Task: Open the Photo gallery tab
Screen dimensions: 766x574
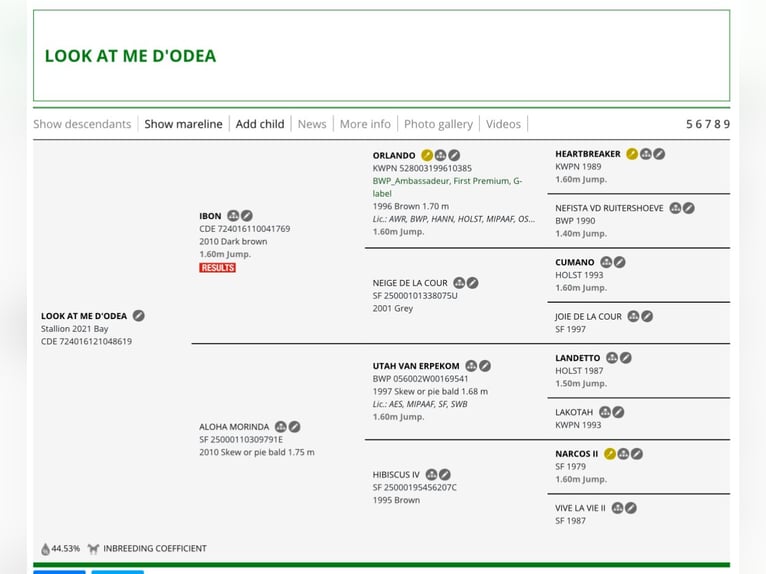Action: 438,124
